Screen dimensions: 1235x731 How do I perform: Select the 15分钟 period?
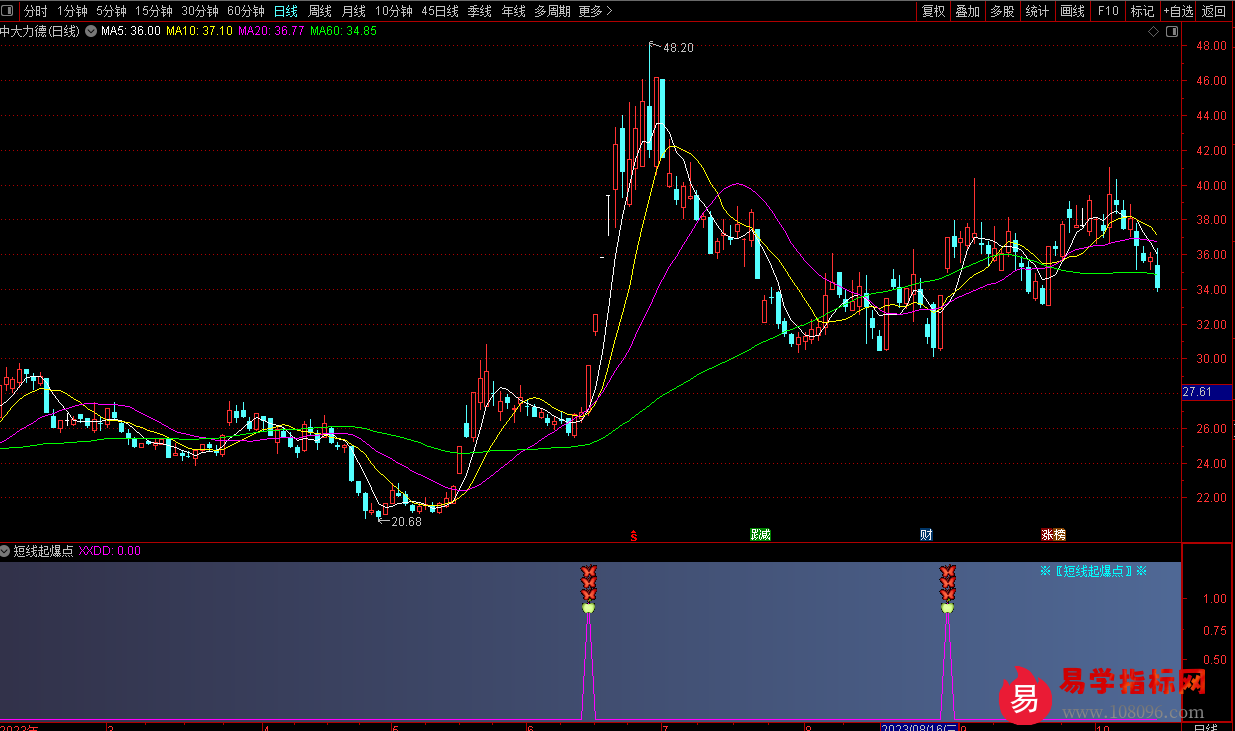154,11
